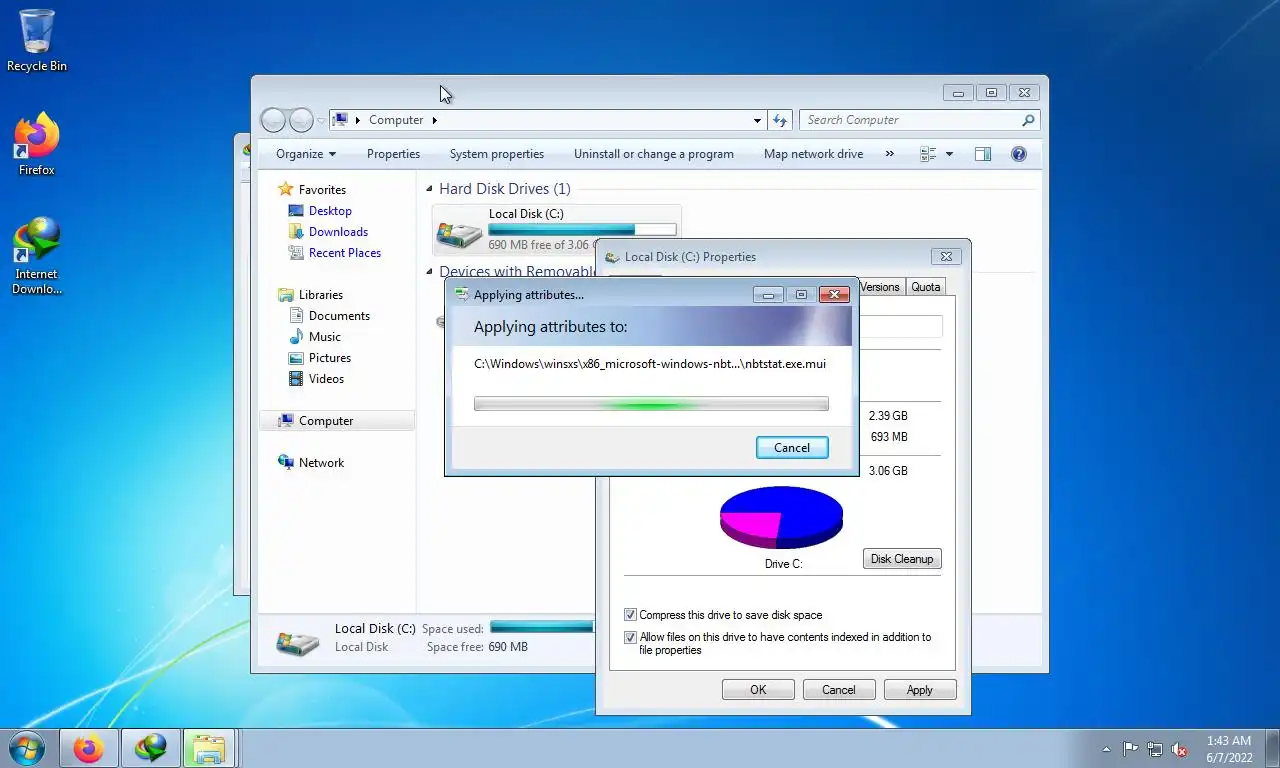Viewport: 1280px width, 768px height.
Task: Switch to Firefox on the taskbar
Action: 89,748
